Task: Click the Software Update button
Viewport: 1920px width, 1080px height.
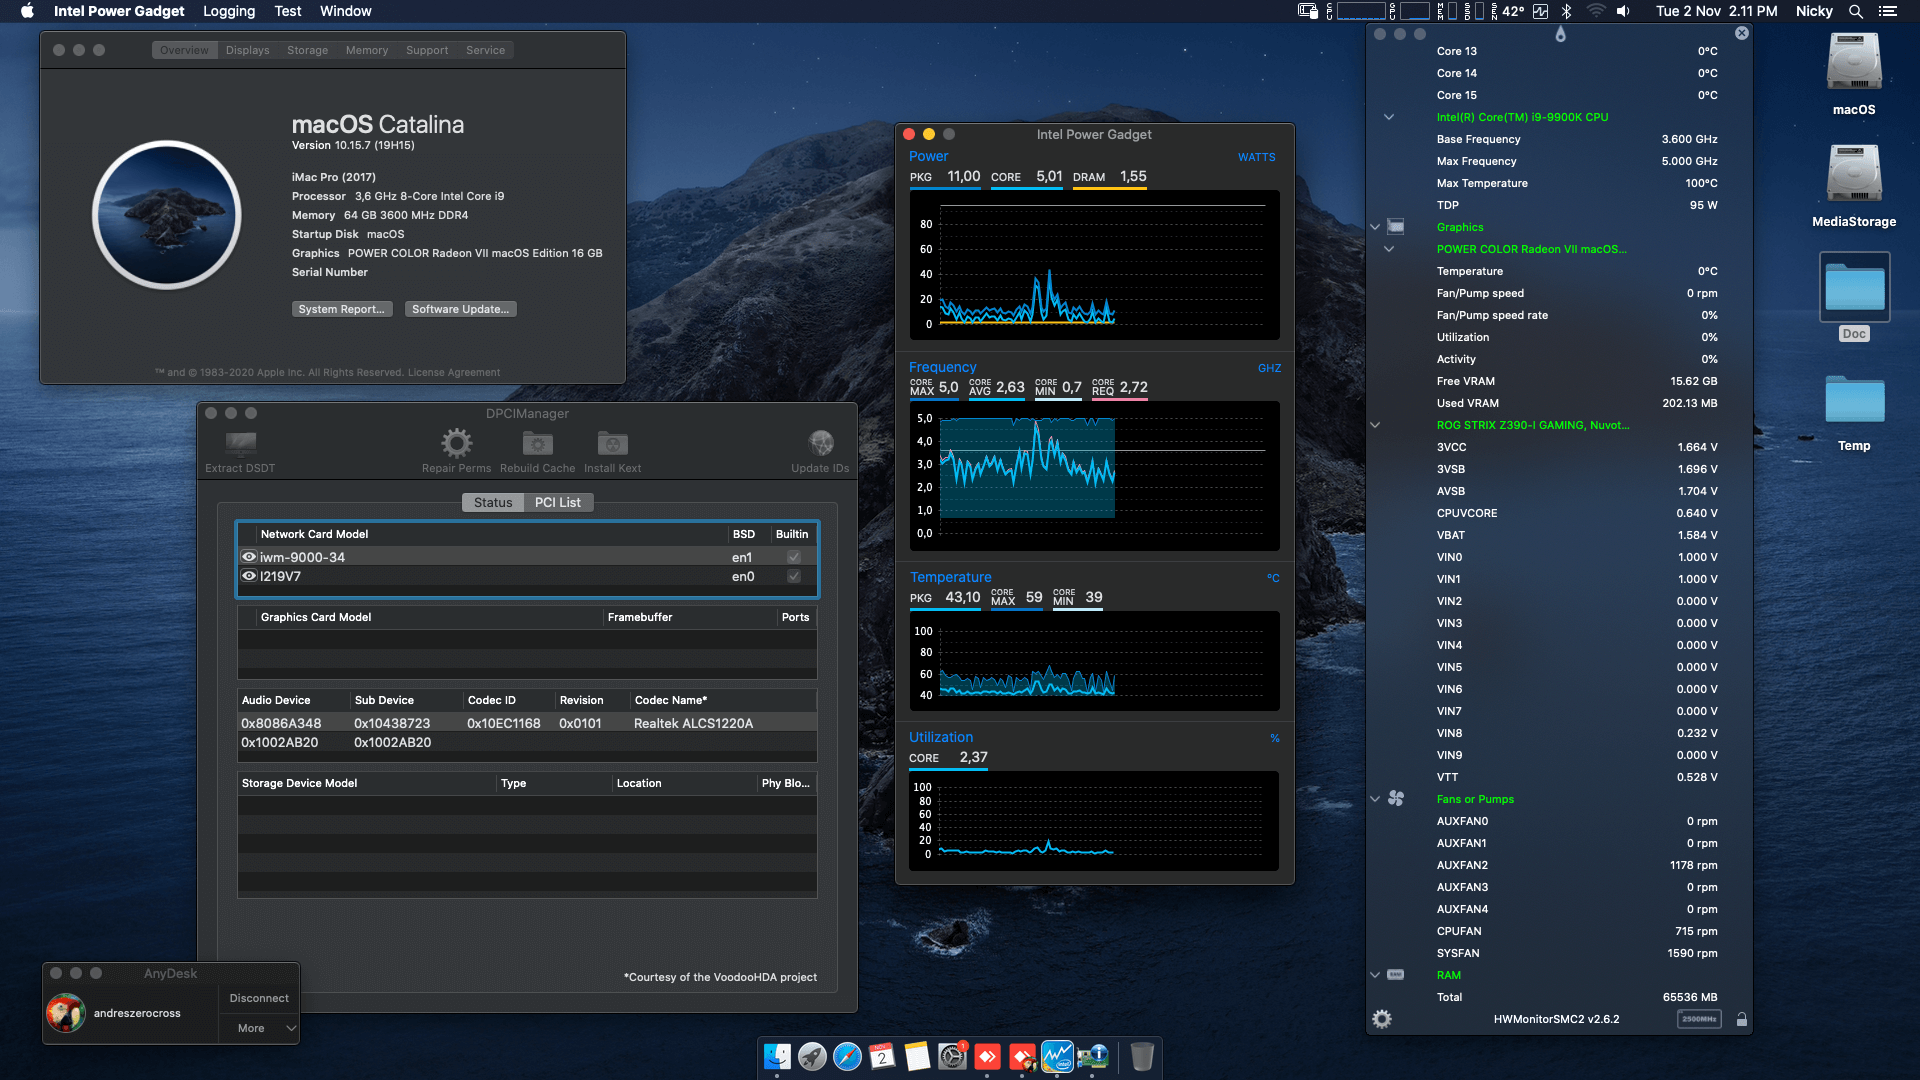Action: pyautogui.click(x=460, y=309)
